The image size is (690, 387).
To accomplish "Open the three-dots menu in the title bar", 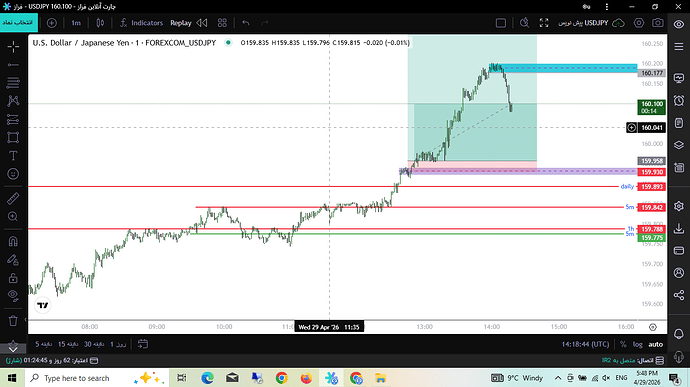I will pyautogui.click(x=607, y=7).
